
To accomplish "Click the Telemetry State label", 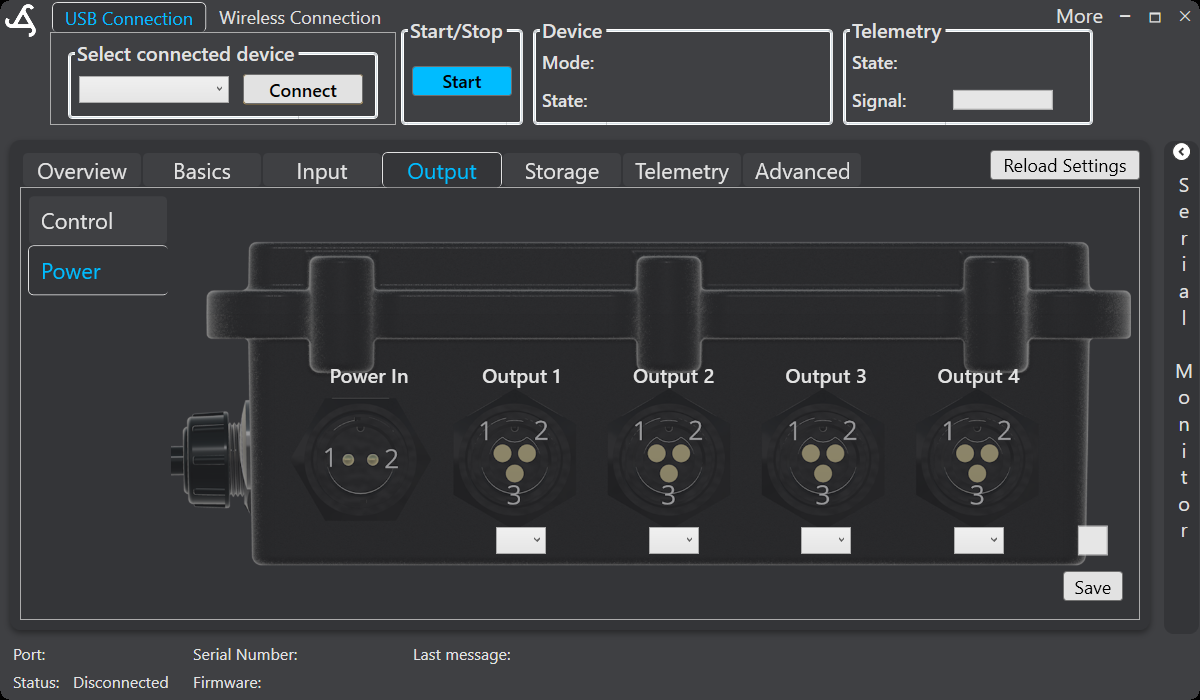I will coord(875,63).
